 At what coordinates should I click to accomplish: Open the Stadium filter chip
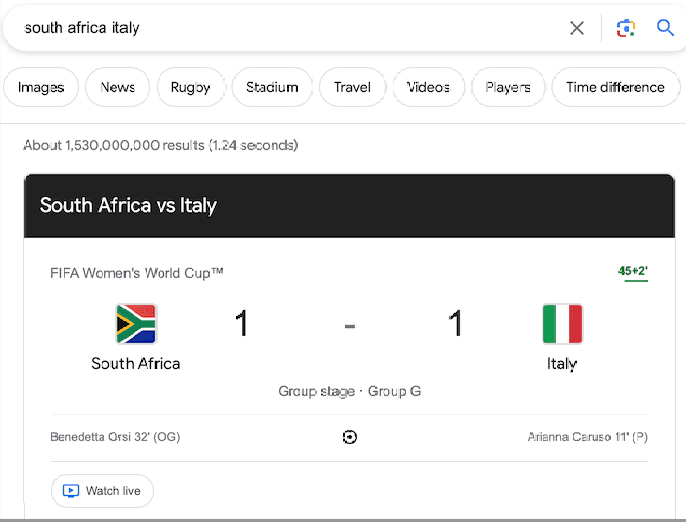click(272, 87)
